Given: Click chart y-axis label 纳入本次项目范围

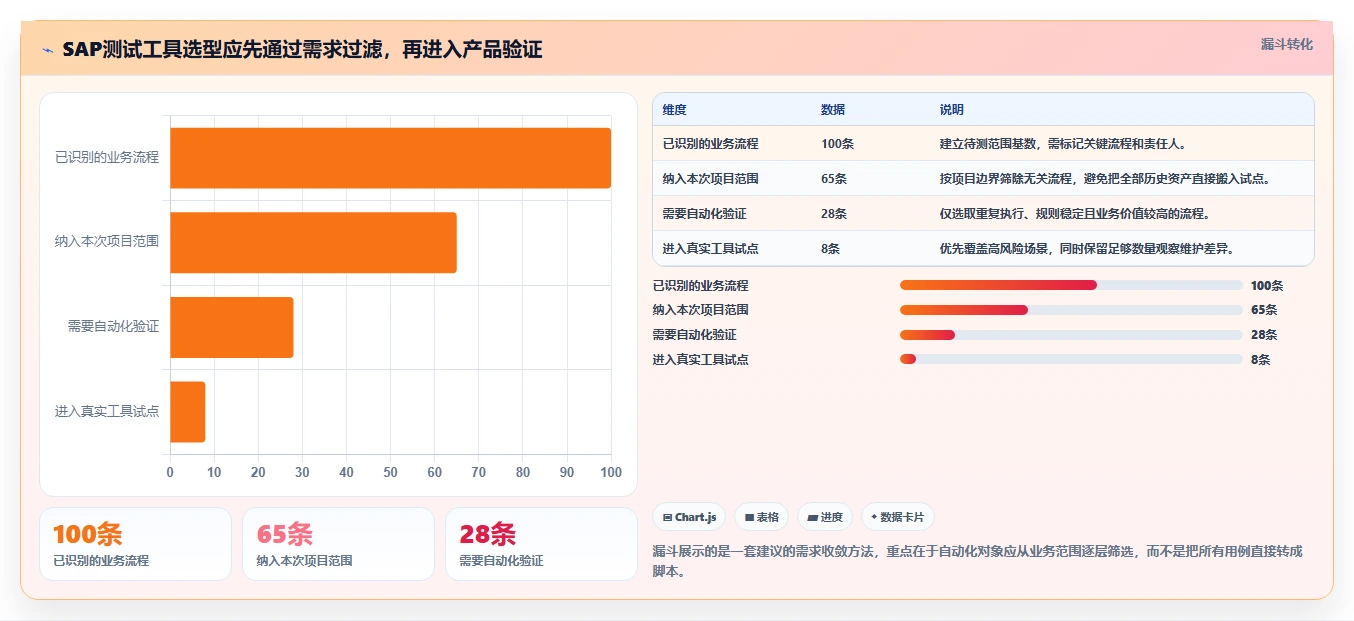Looking at the screenshot, I should (107, 241).
